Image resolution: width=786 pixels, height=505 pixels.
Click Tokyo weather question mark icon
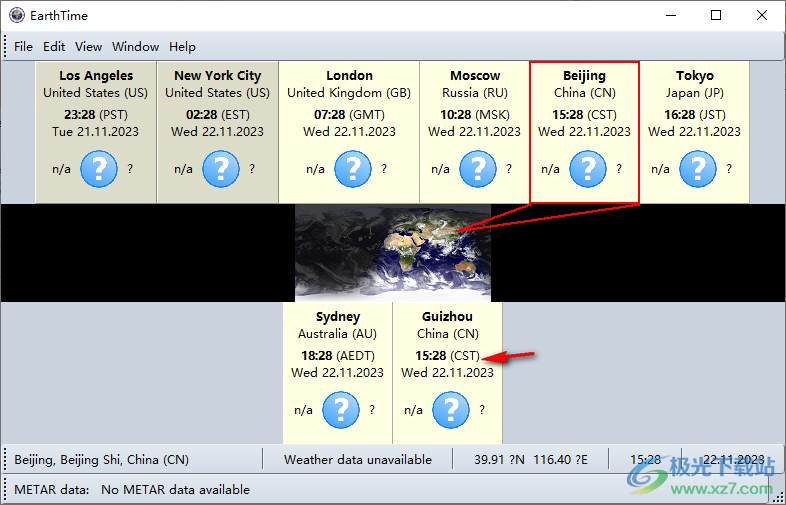tap(698, 169)
